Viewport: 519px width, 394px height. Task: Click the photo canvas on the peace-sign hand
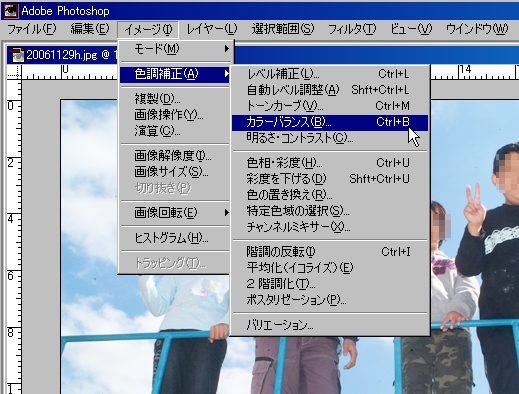[475, 207]
